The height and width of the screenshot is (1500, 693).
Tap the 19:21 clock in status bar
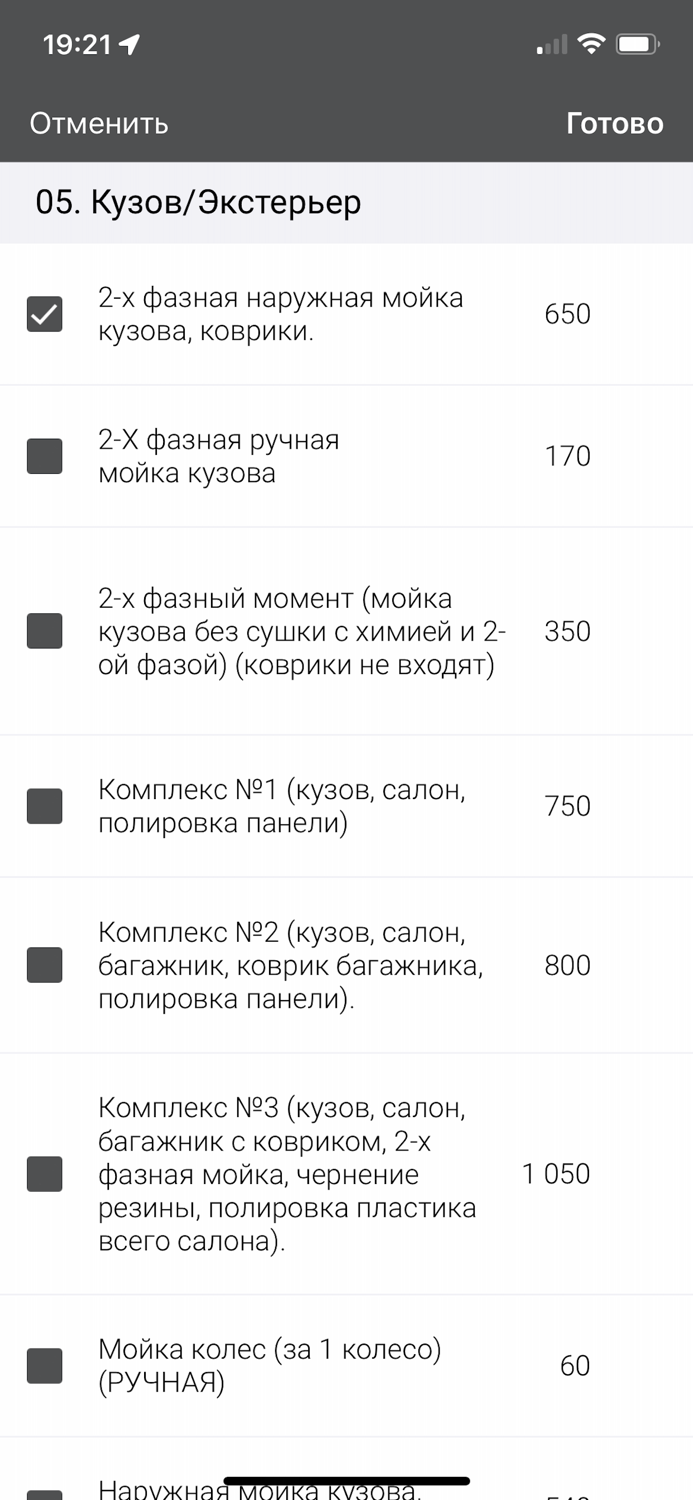(x=75, y=44)
